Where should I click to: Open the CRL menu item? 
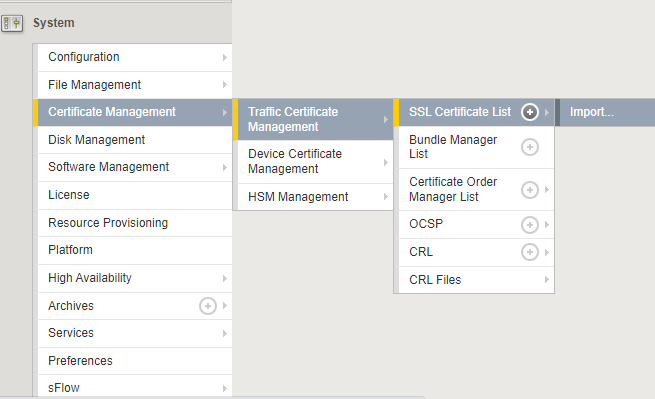coord(476,252)
